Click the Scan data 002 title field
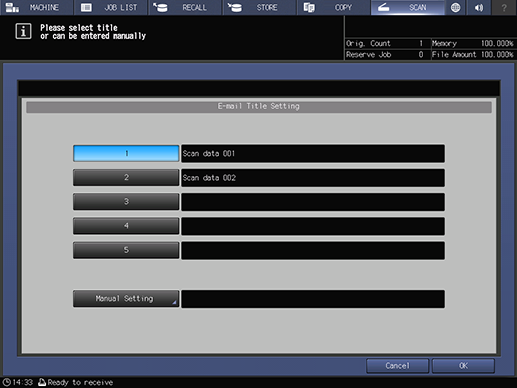 (313, 178)
